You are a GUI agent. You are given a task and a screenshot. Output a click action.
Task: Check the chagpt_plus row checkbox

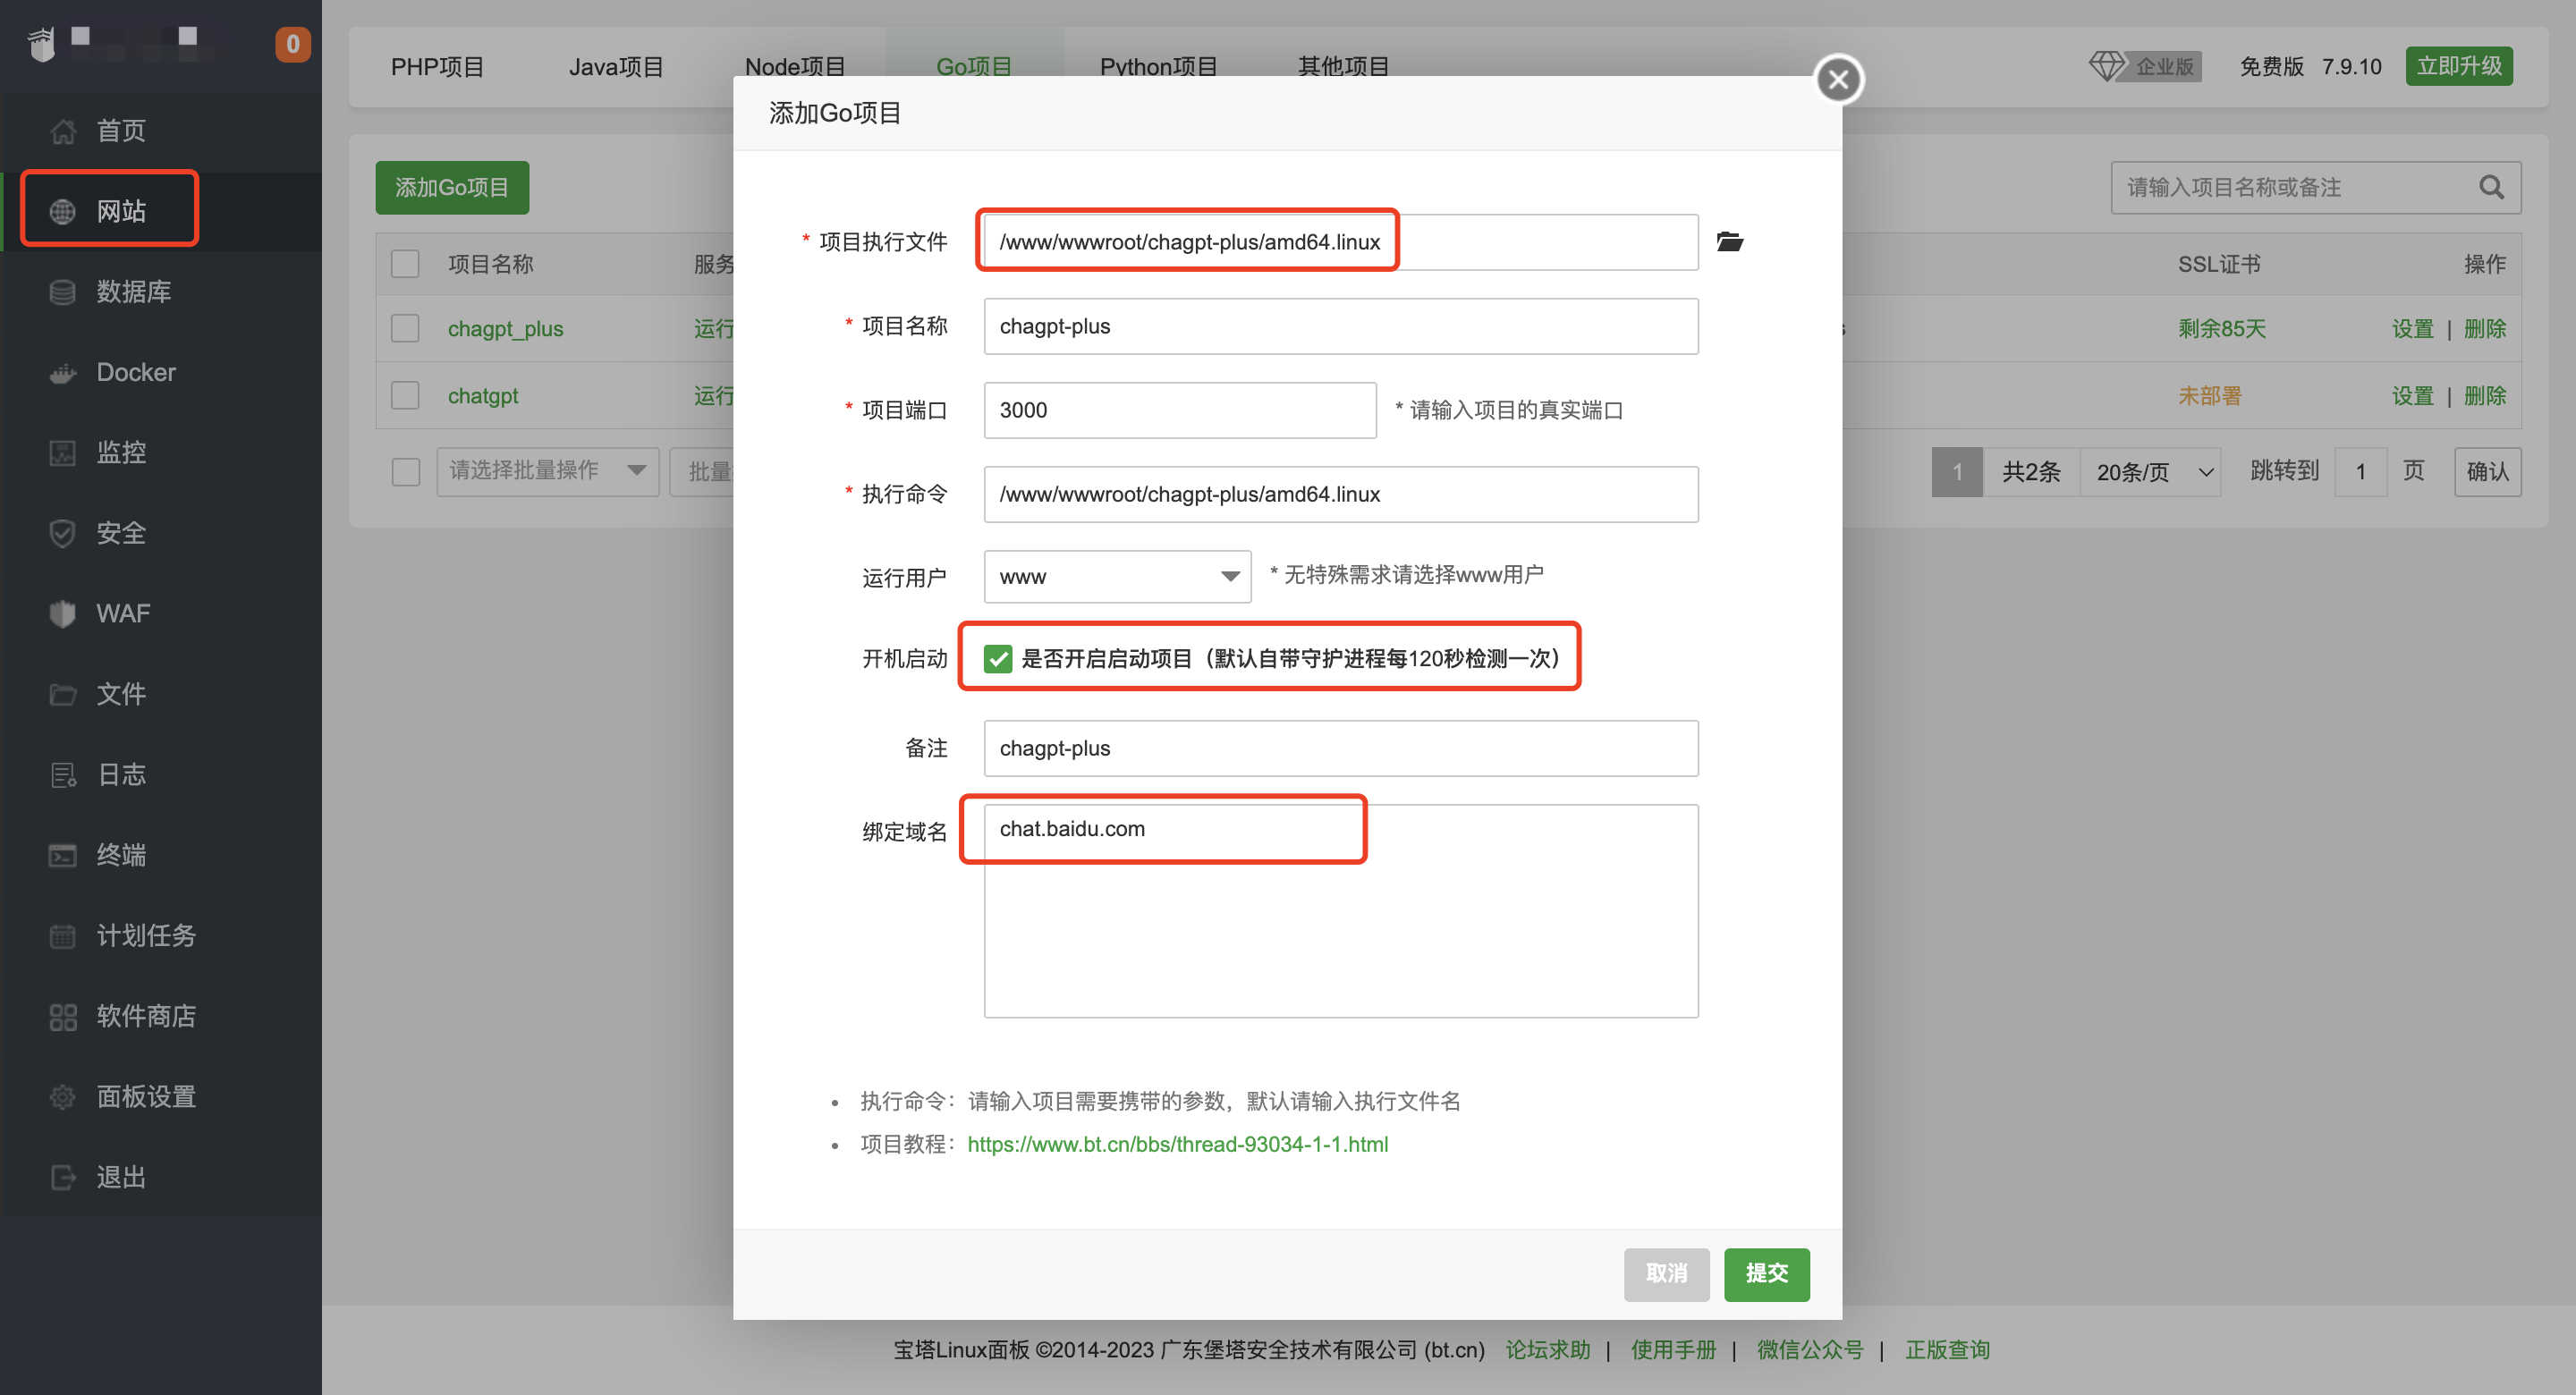point(405,328)
